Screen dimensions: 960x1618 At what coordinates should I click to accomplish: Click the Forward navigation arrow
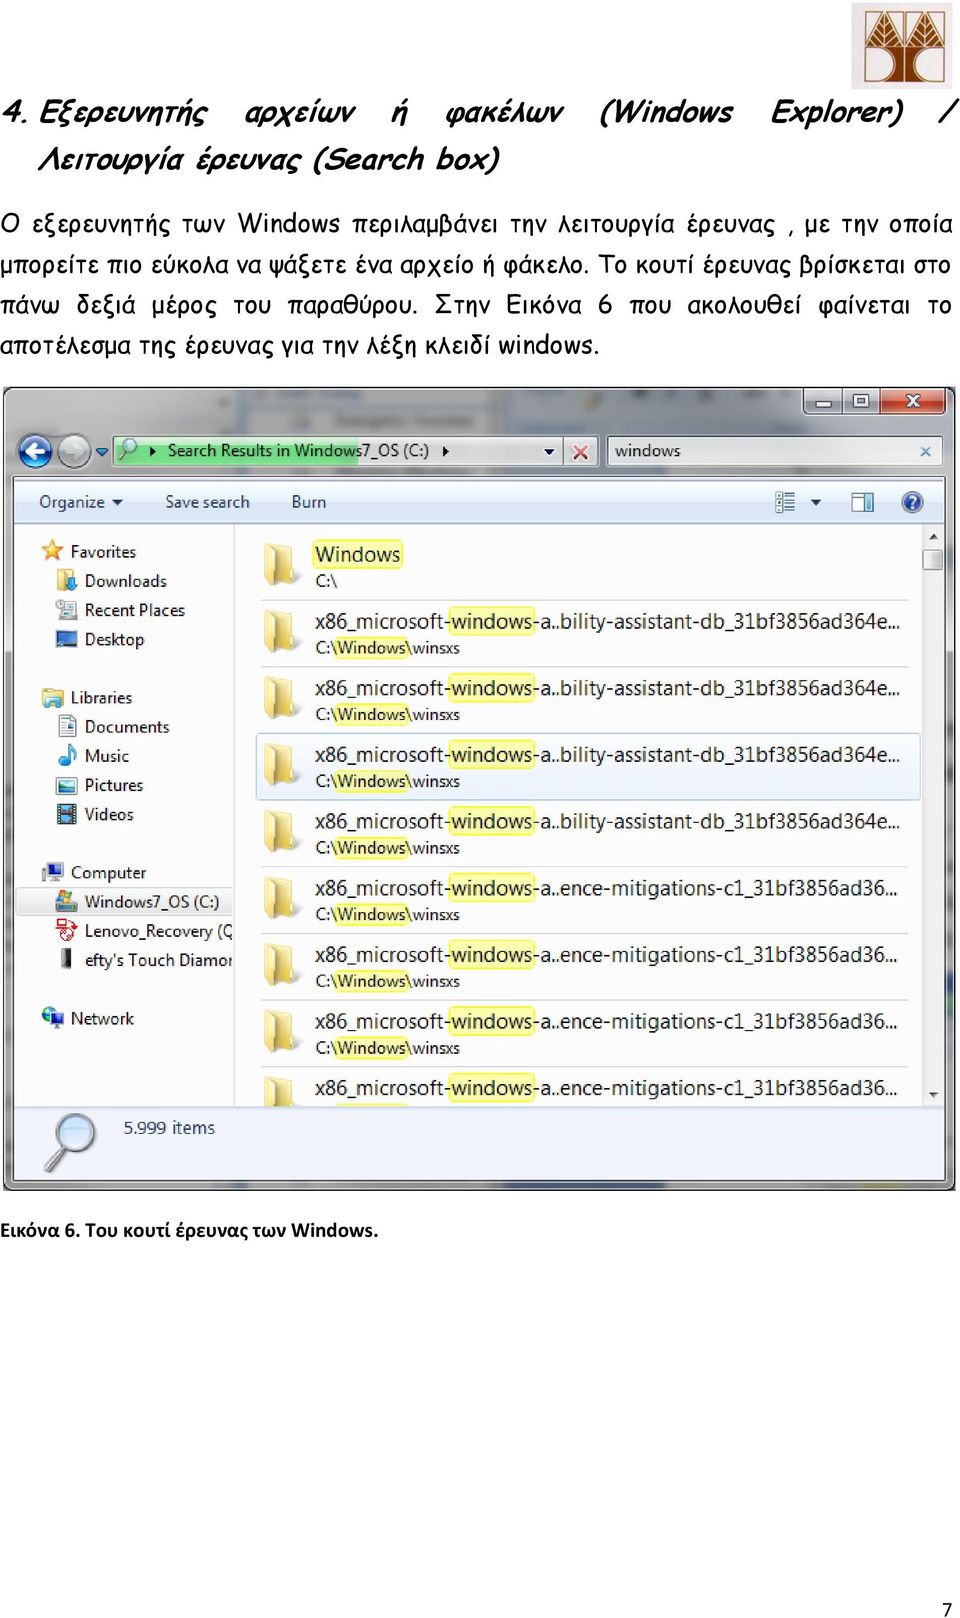tap(74, 452)
